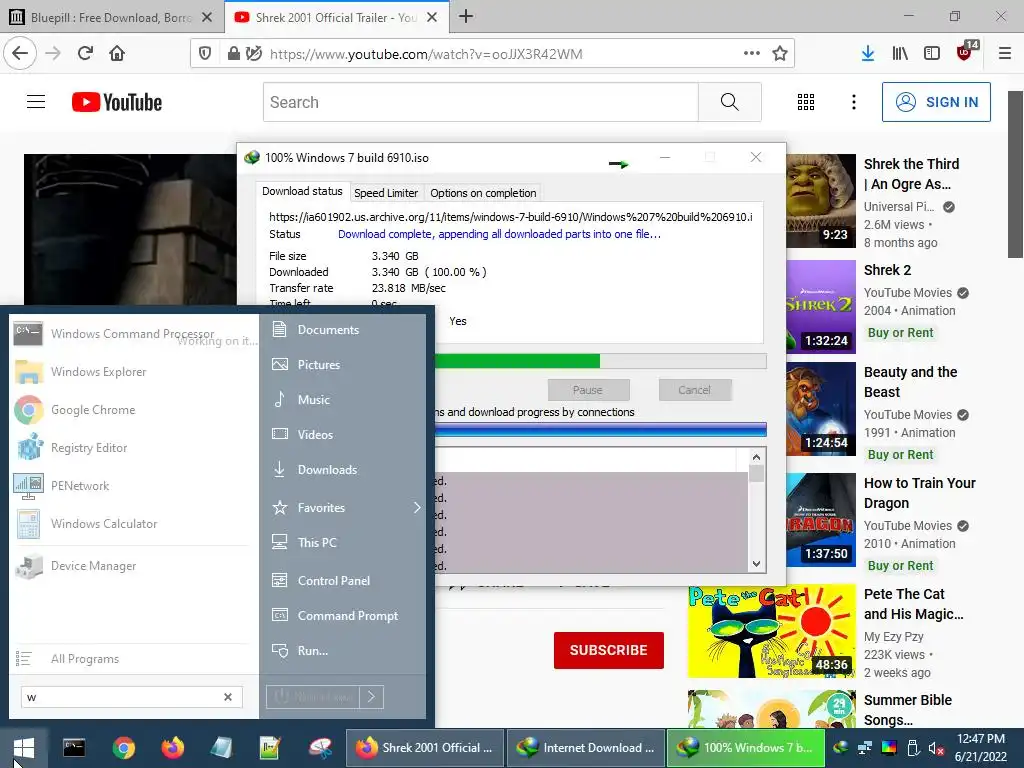Expand the Favorites submenu arrow
Viewport: 1024px width, 768px height.
point(417,507)
